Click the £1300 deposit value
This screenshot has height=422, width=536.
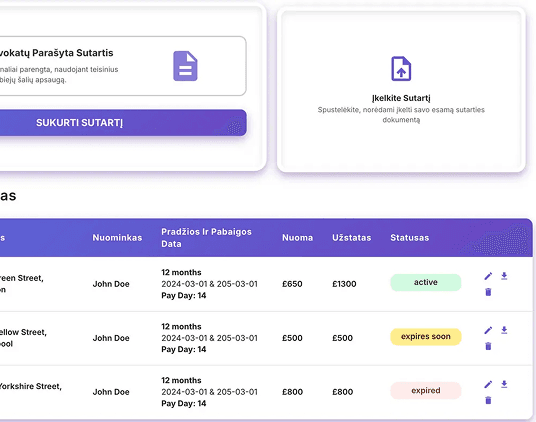click(x=344, y=284)
